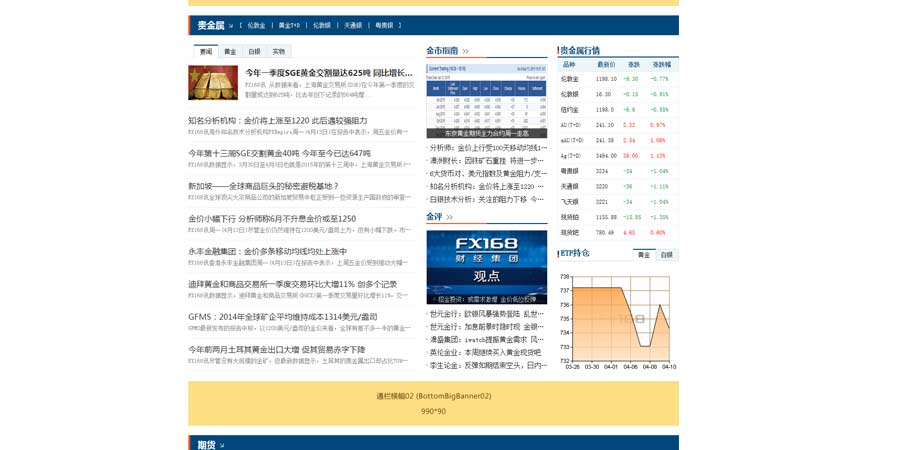The image size is (900, 450).
Task: Read article 新加坡——全球商品巨头的秘密避税基地
Action: click(x=264, y=186)
